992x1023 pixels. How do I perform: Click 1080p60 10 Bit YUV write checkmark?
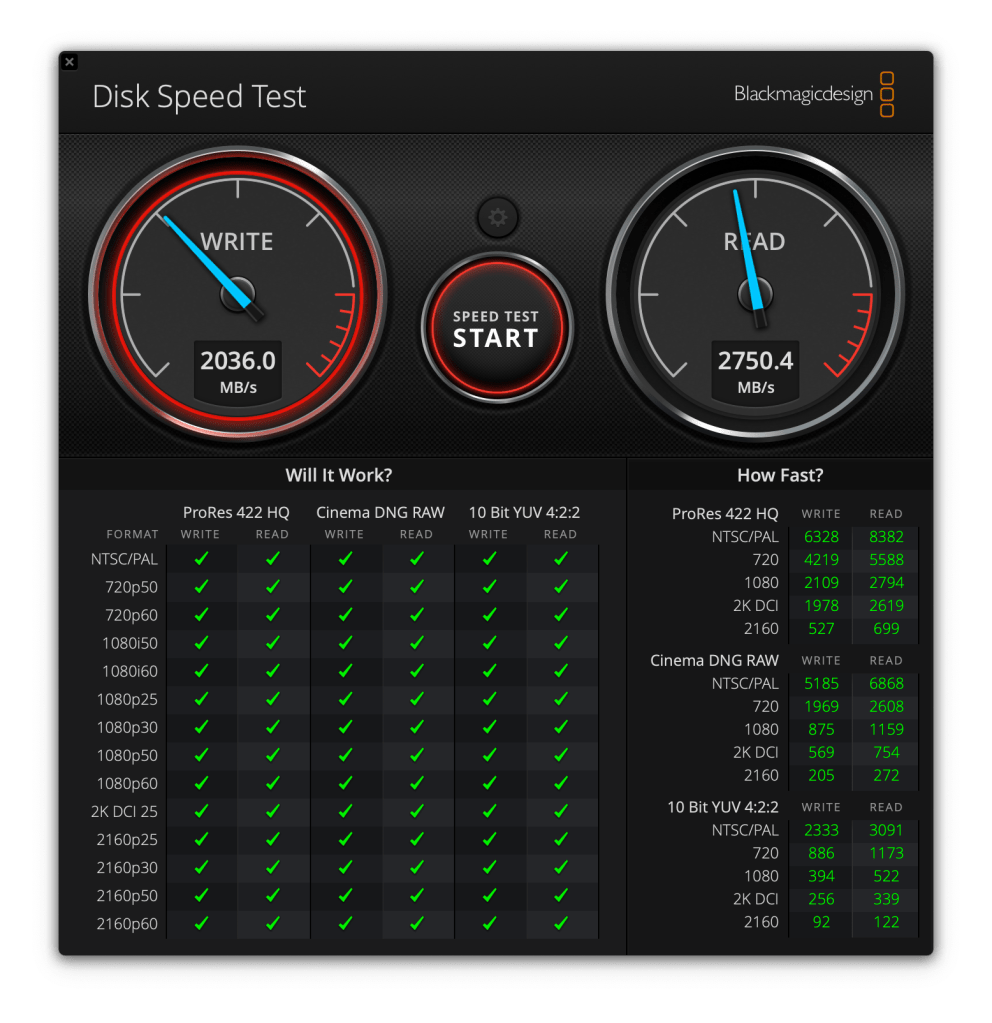(x=489, y=783)
